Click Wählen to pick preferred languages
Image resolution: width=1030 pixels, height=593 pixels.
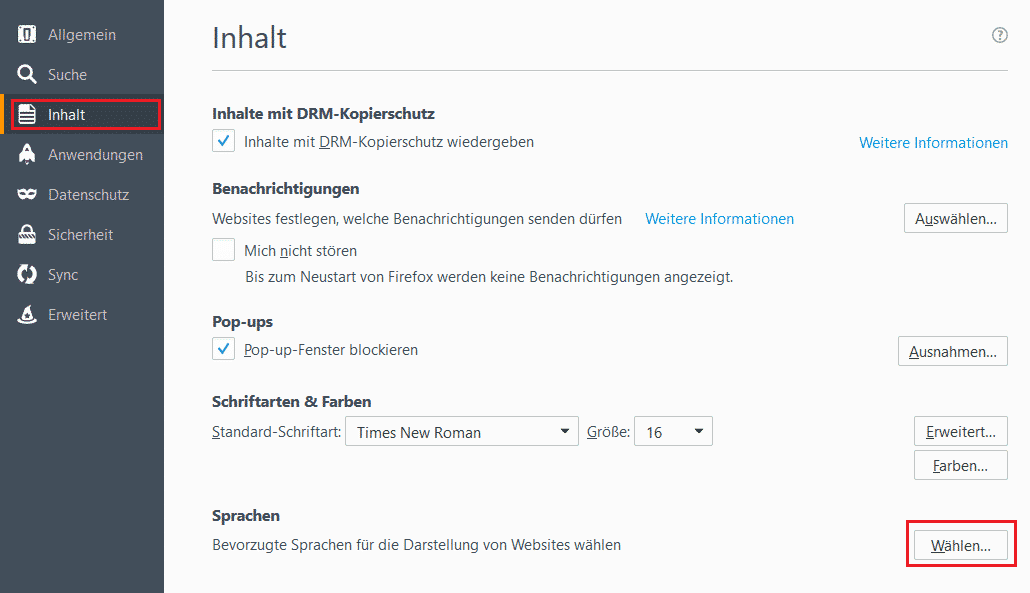[x=960, y=545]
